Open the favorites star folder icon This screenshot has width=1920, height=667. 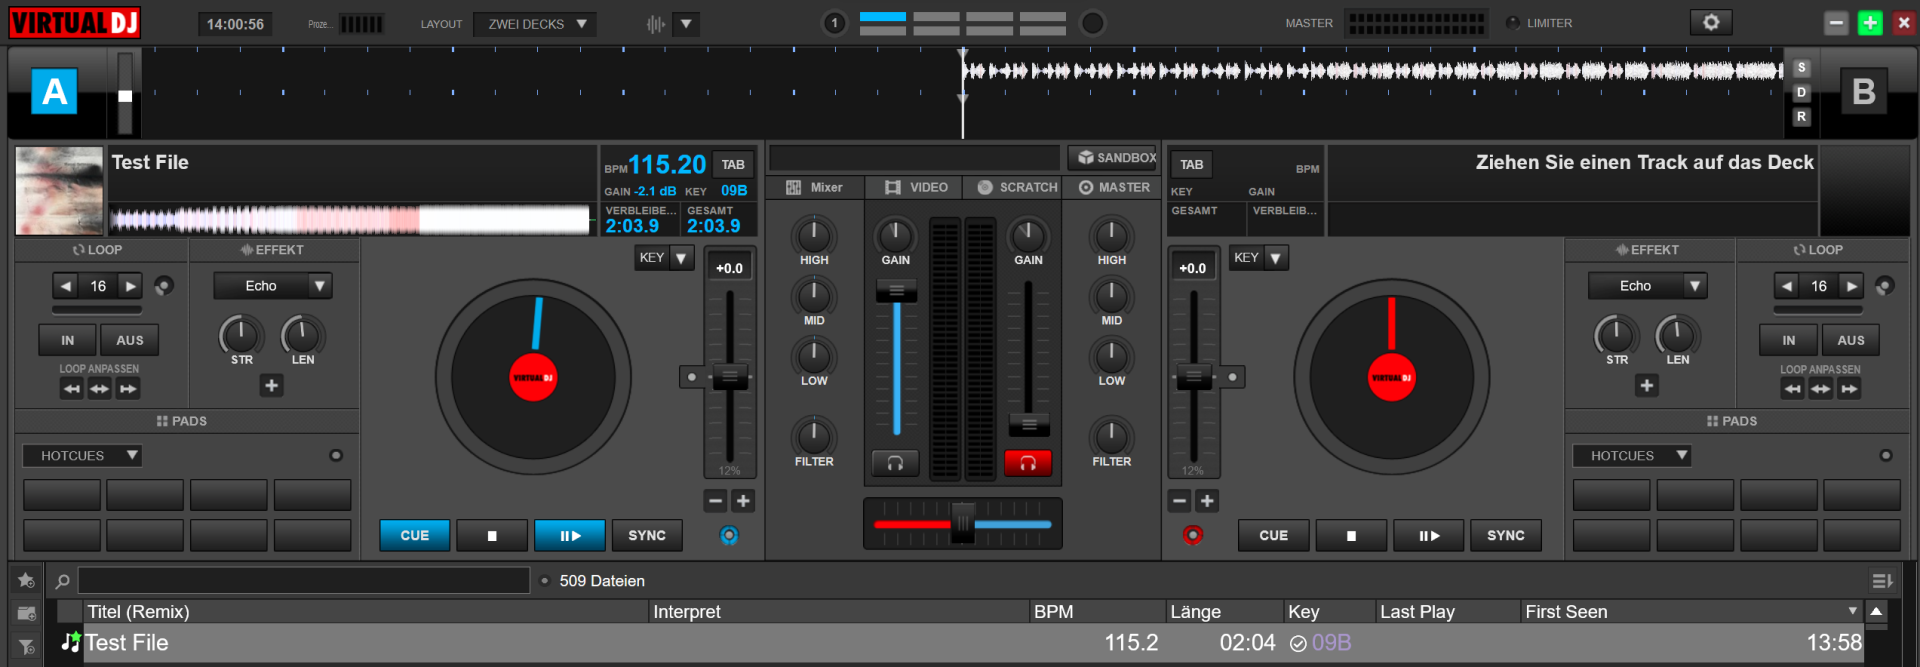(26, 581)
